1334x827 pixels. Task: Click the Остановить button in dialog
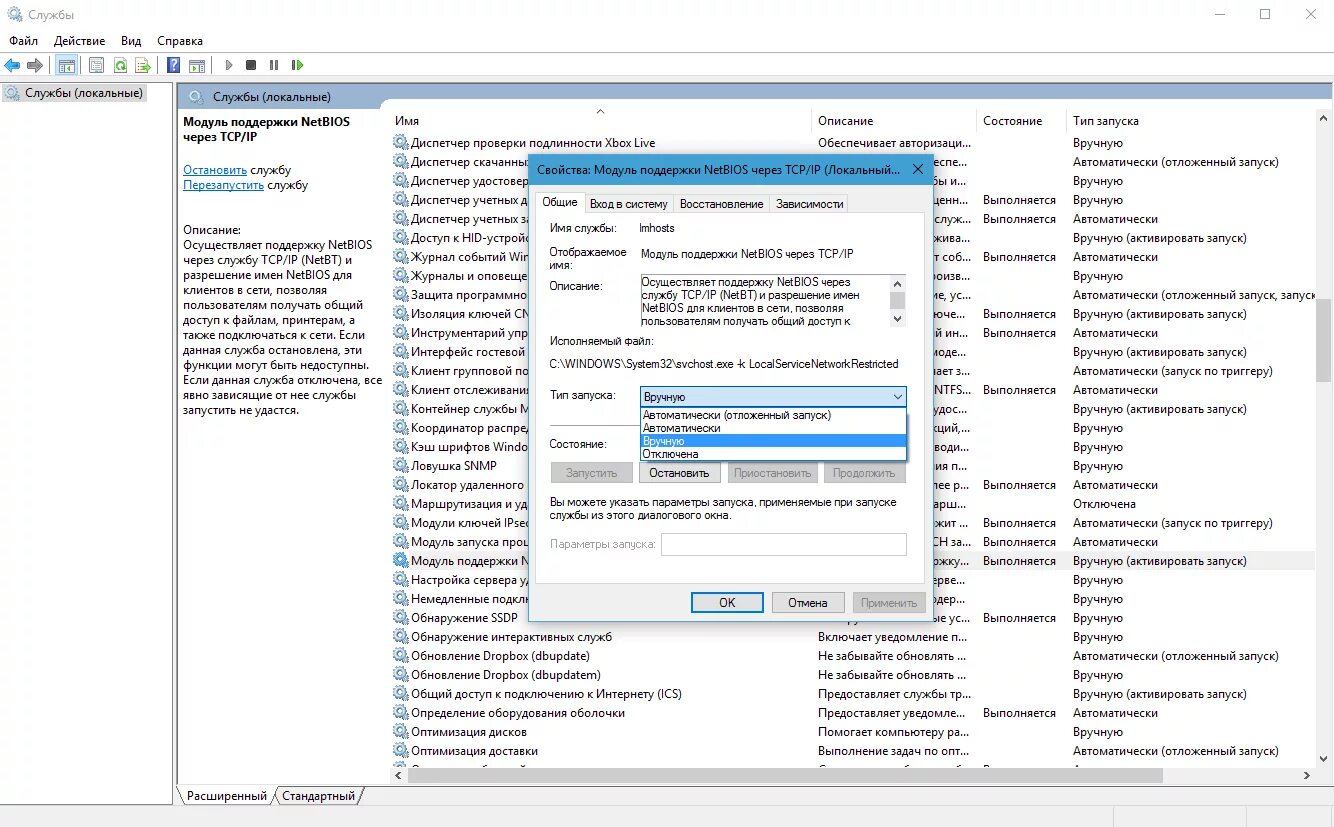pos(679,473)
